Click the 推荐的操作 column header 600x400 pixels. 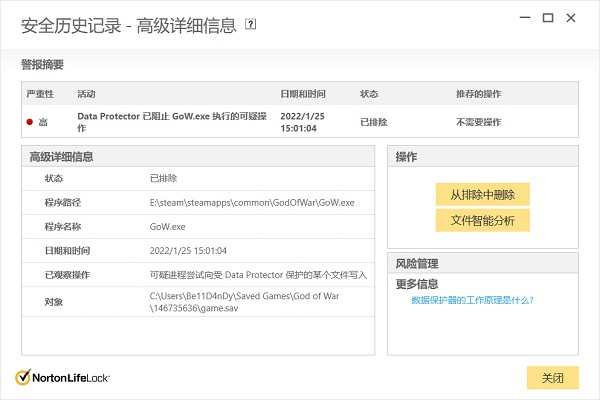[478, 94]
